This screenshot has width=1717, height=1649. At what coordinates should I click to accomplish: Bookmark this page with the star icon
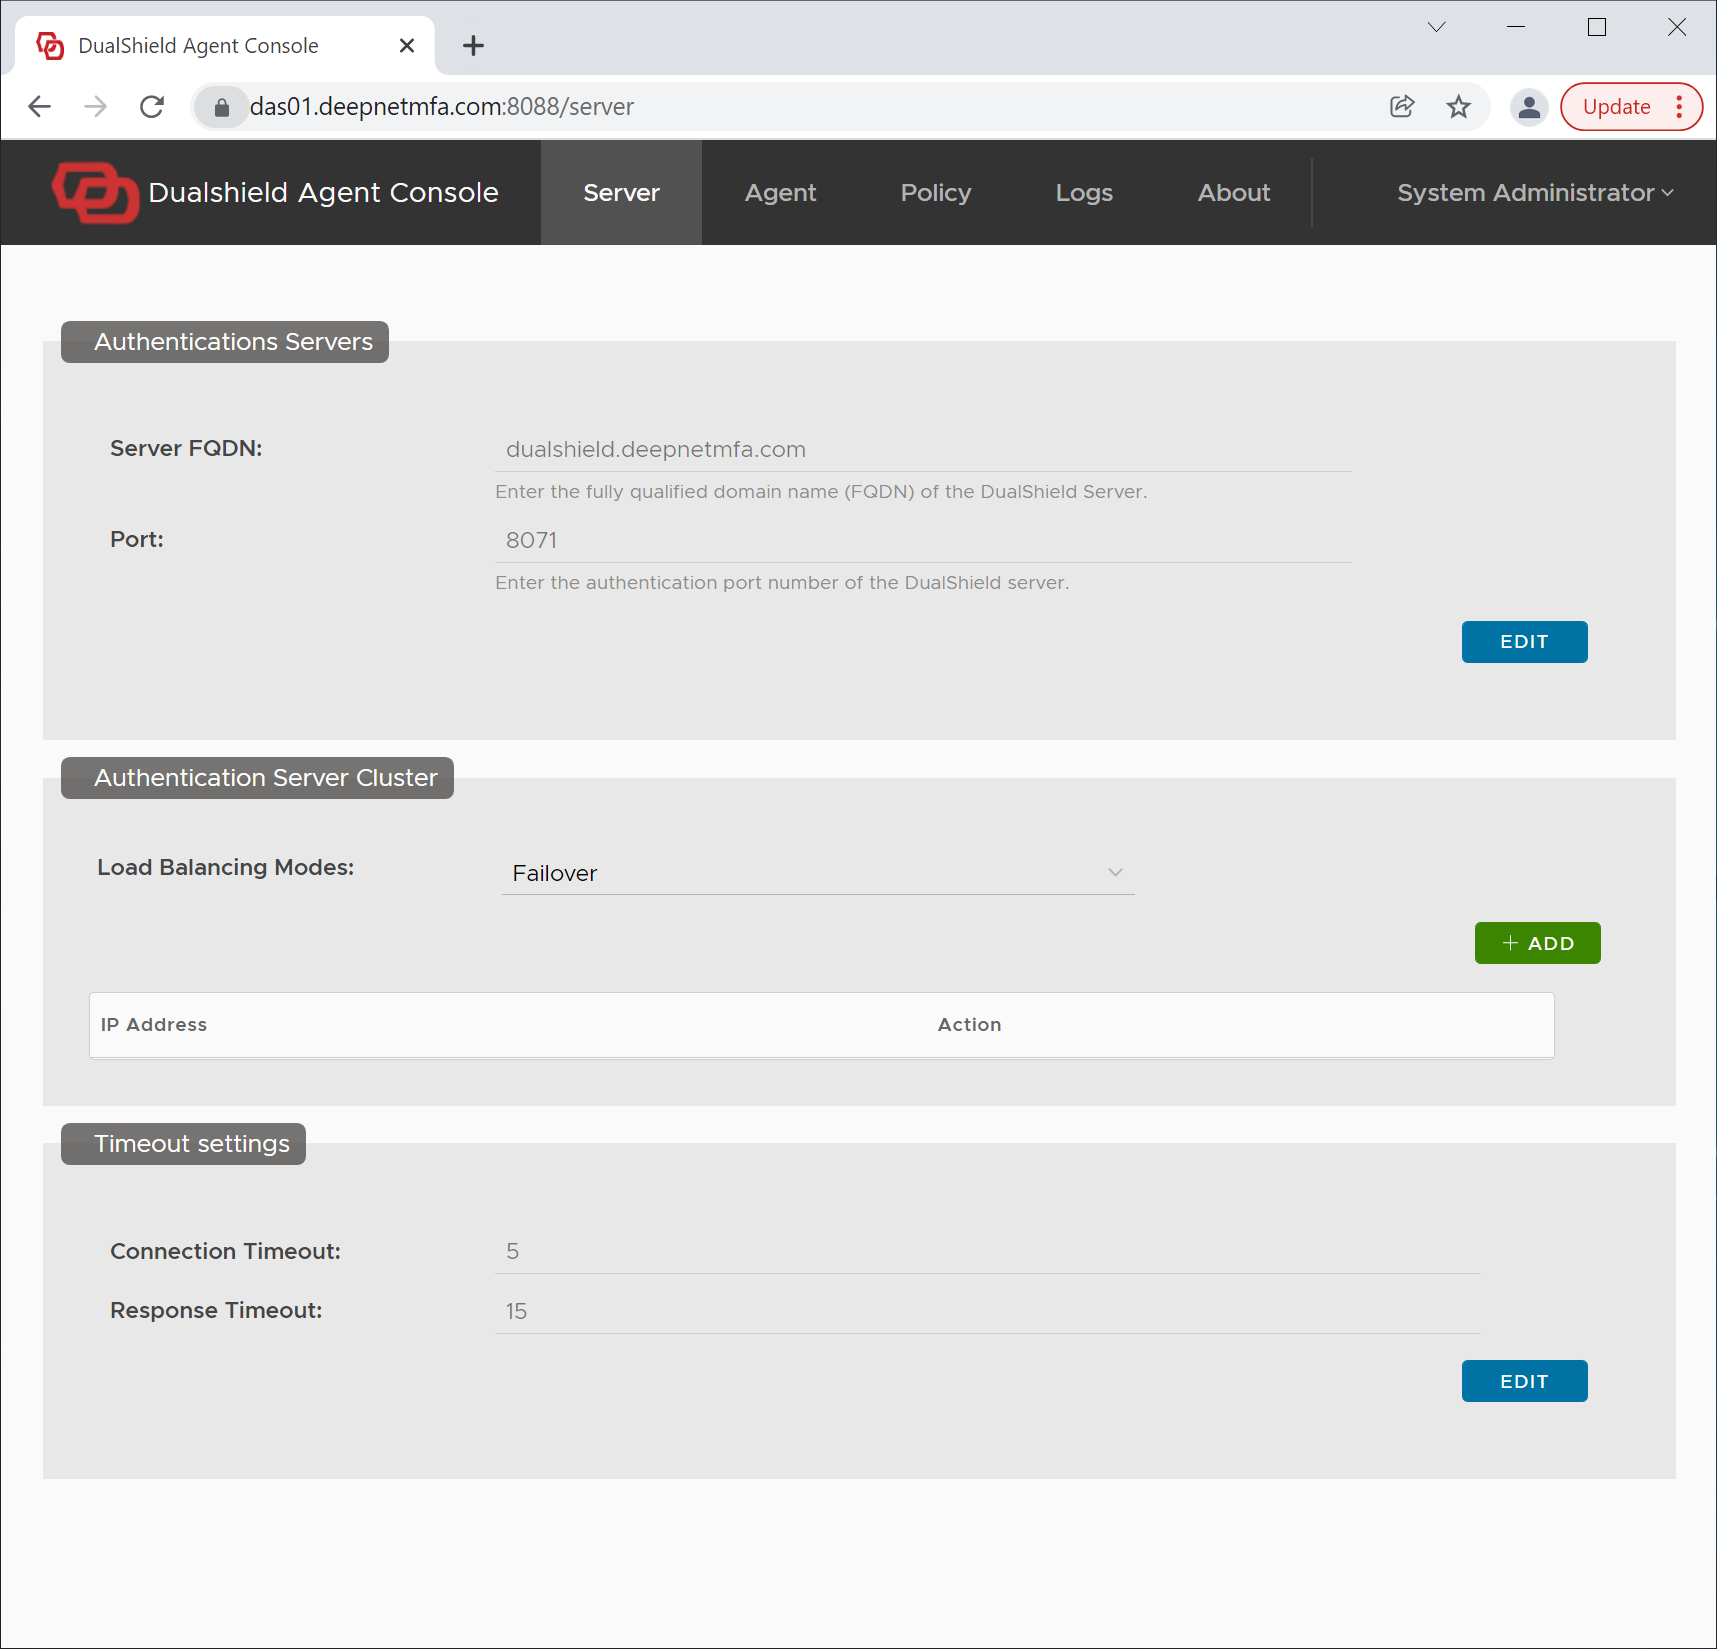(x=1458, y=107)
